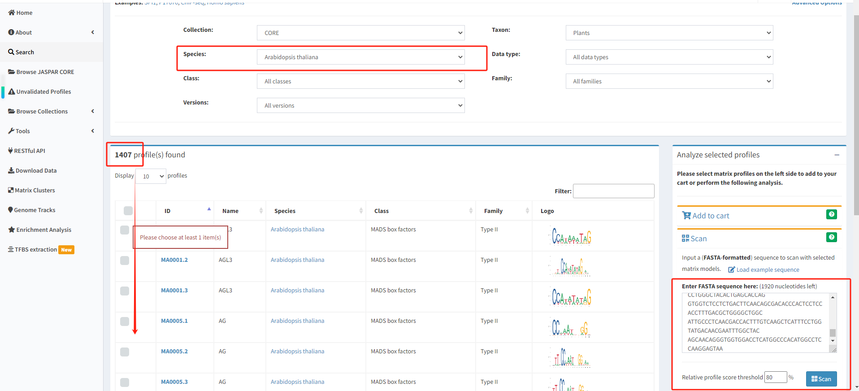Screen dimensions: 859x391
Task: Collapse the Analyze selected profiles panel
Action: 837,155
